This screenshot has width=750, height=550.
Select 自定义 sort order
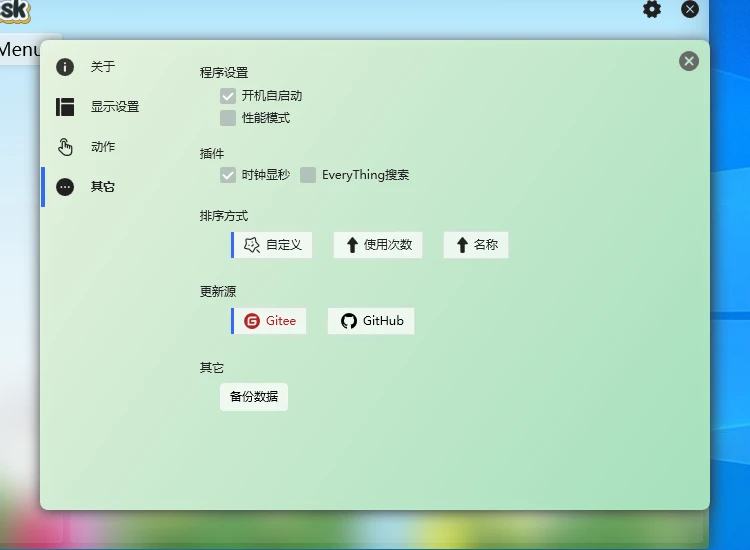[273, 245]
